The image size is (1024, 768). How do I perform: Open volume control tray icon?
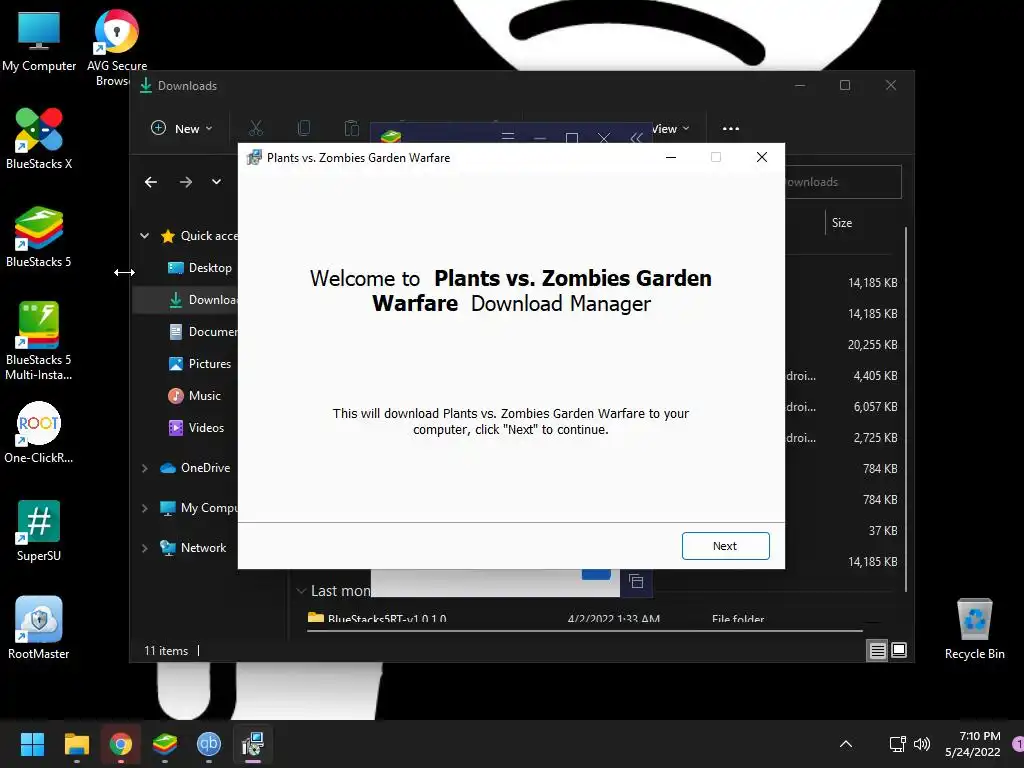[x=921, y=744]
